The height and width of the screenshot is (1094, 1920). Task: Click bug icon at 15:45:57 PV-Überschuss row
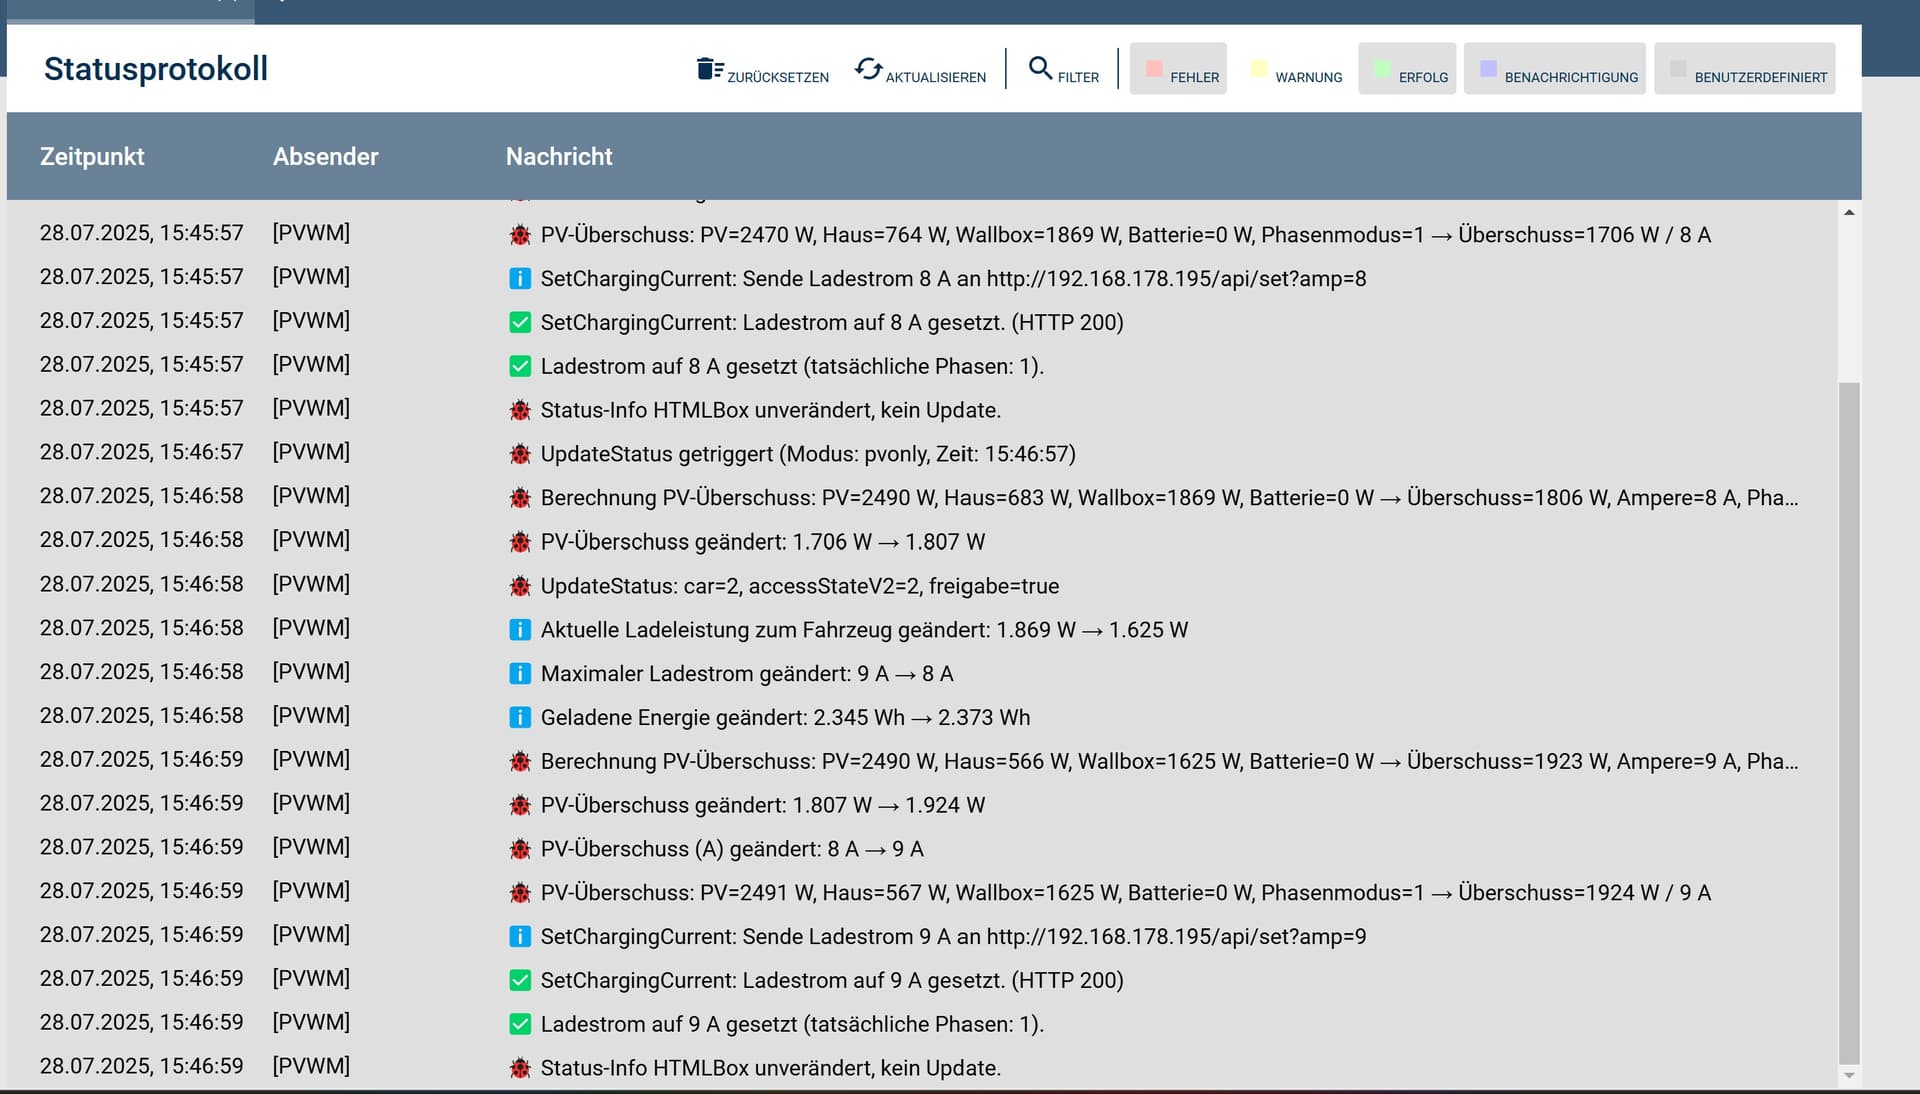(520, 235)
